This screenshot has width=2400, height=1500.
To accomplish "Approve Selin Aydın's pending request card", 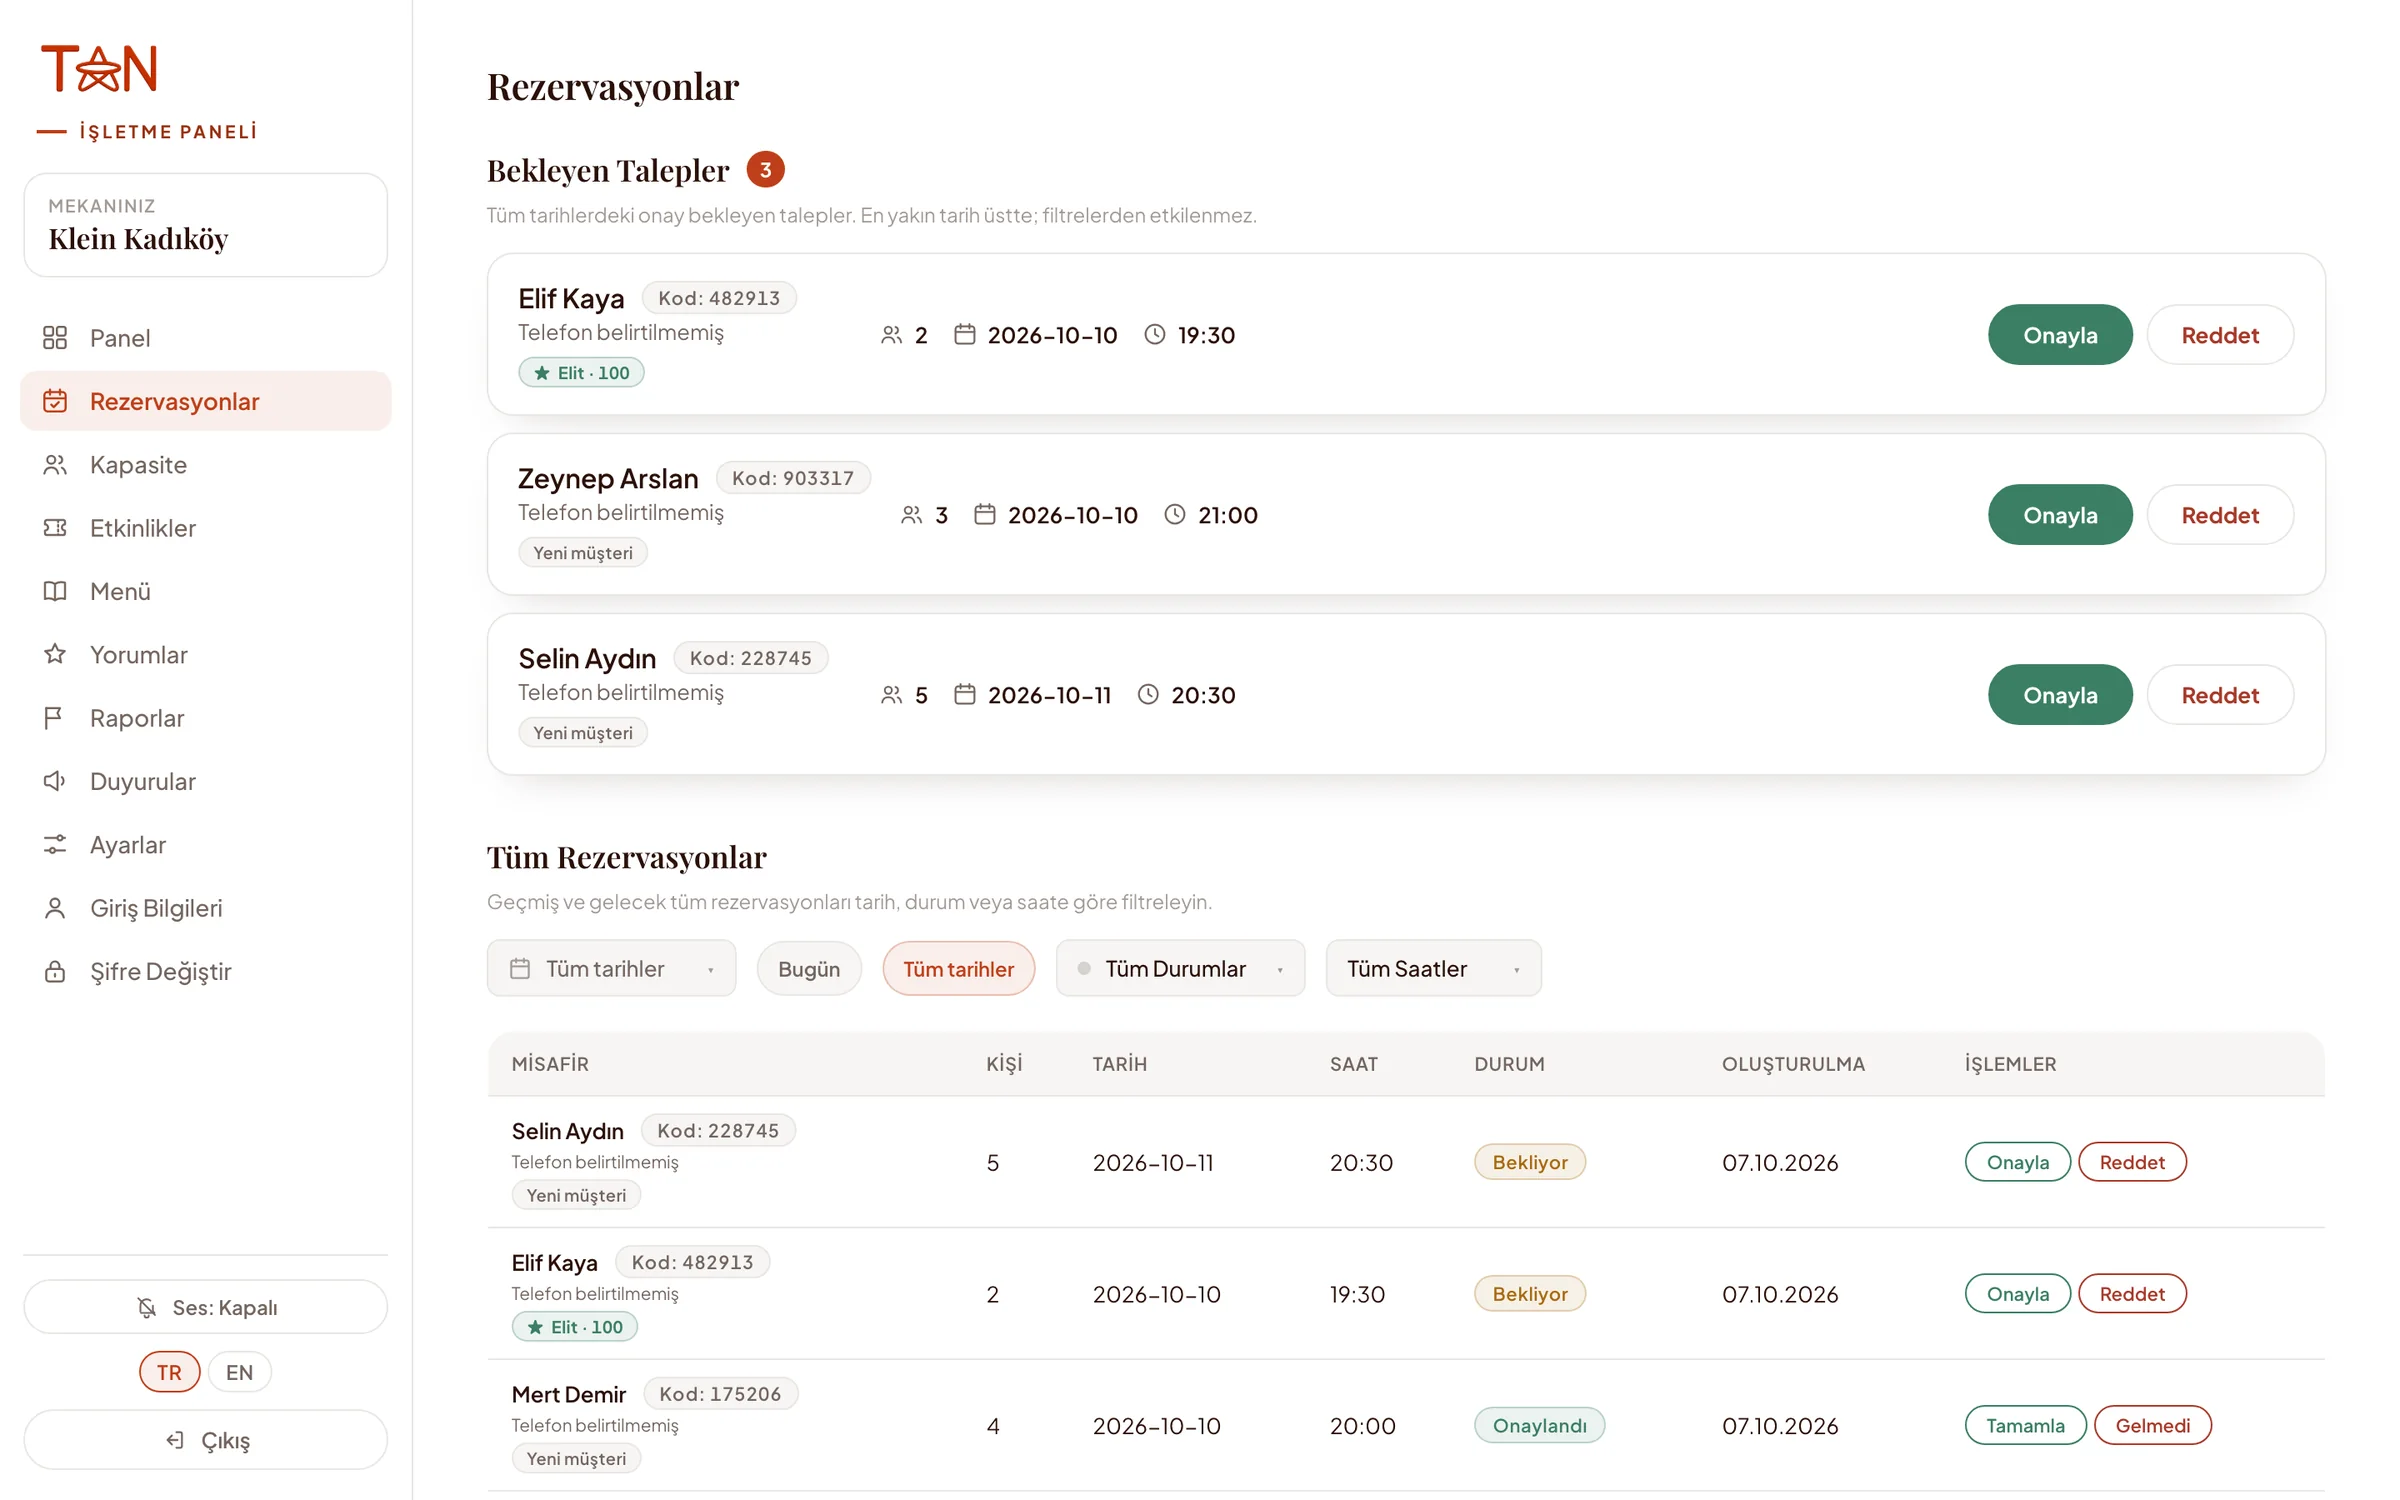I will pos(2060,695).
